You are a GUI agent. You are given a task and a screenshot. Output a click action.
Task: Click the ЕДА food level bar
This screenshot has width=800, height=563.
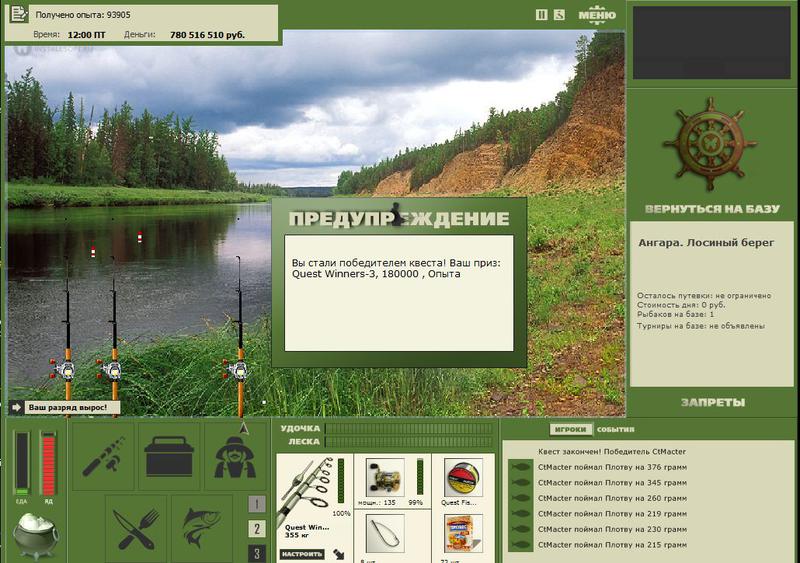21,463
